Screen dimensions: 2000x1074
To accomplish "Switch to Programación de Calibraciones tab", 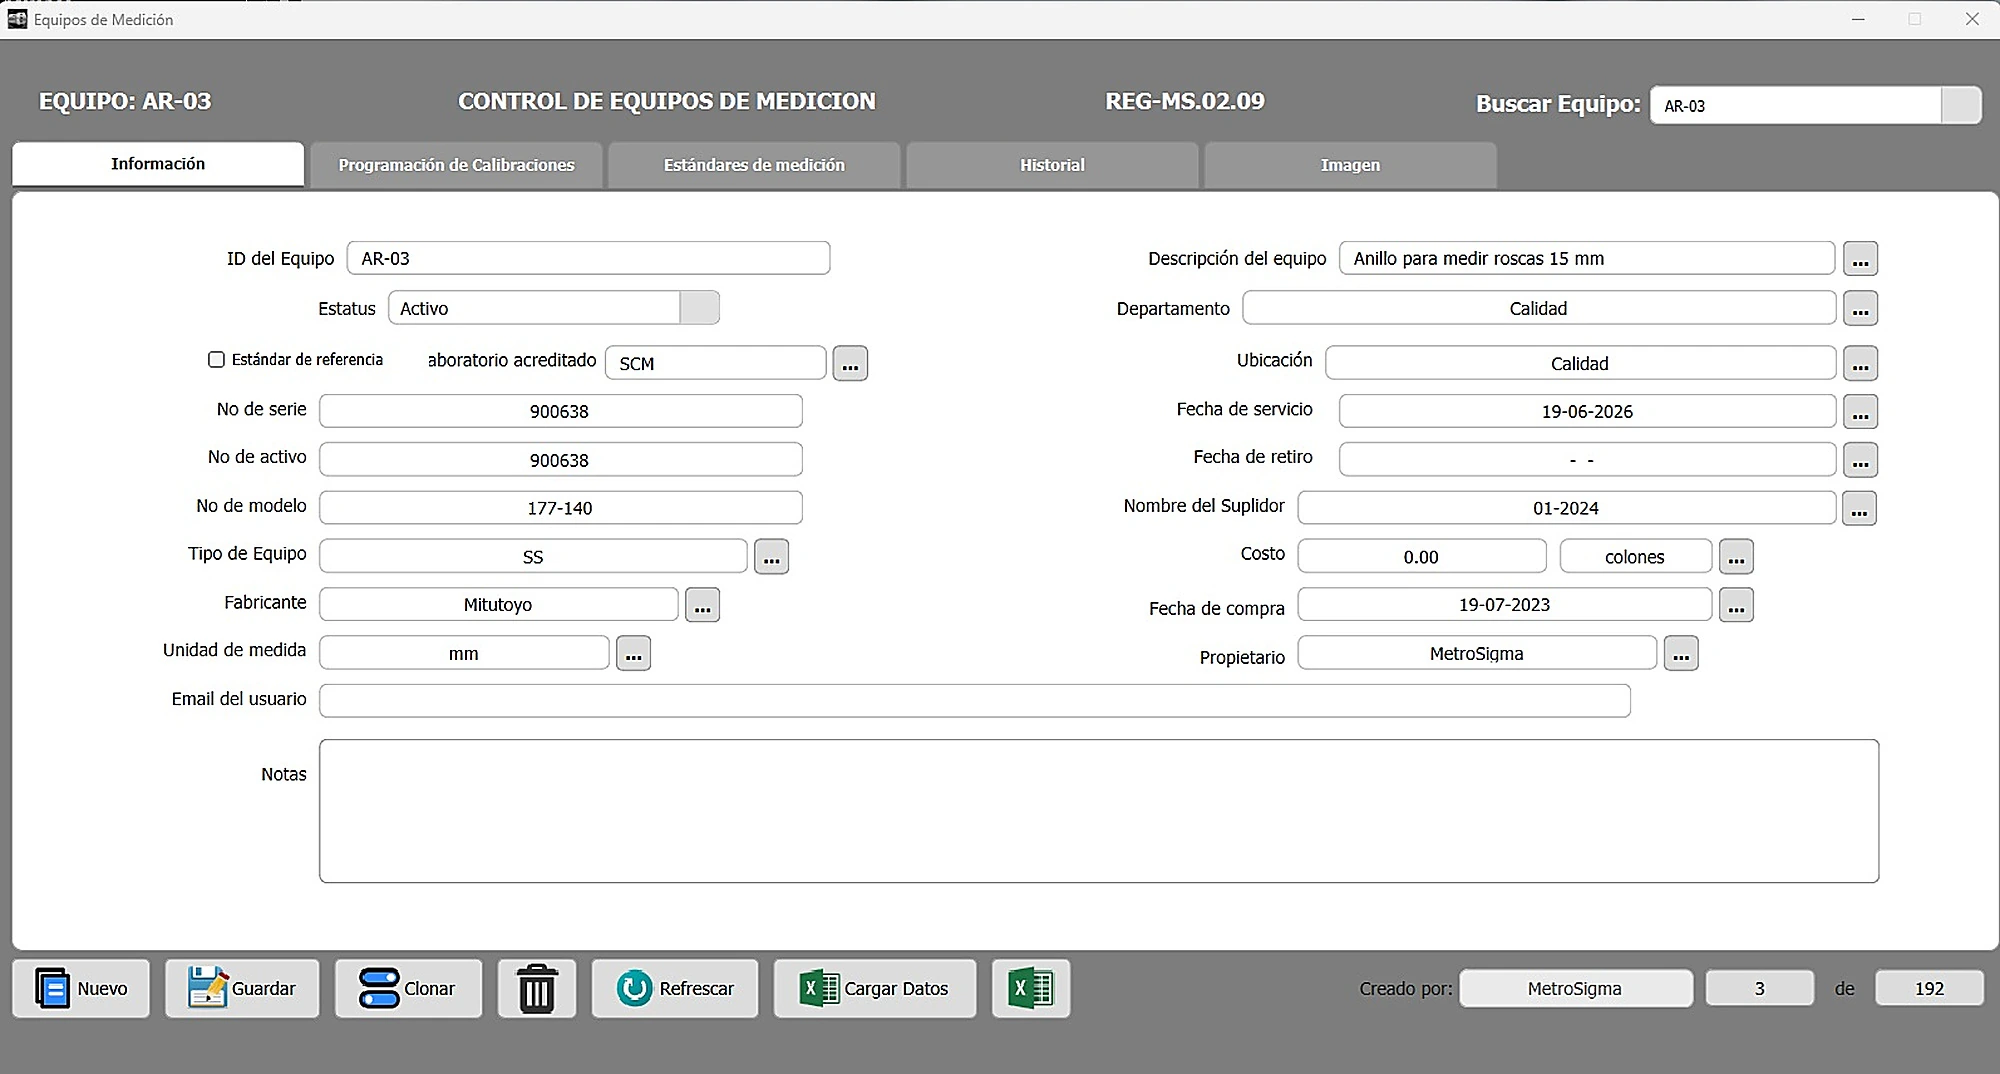I will [456, 165].
